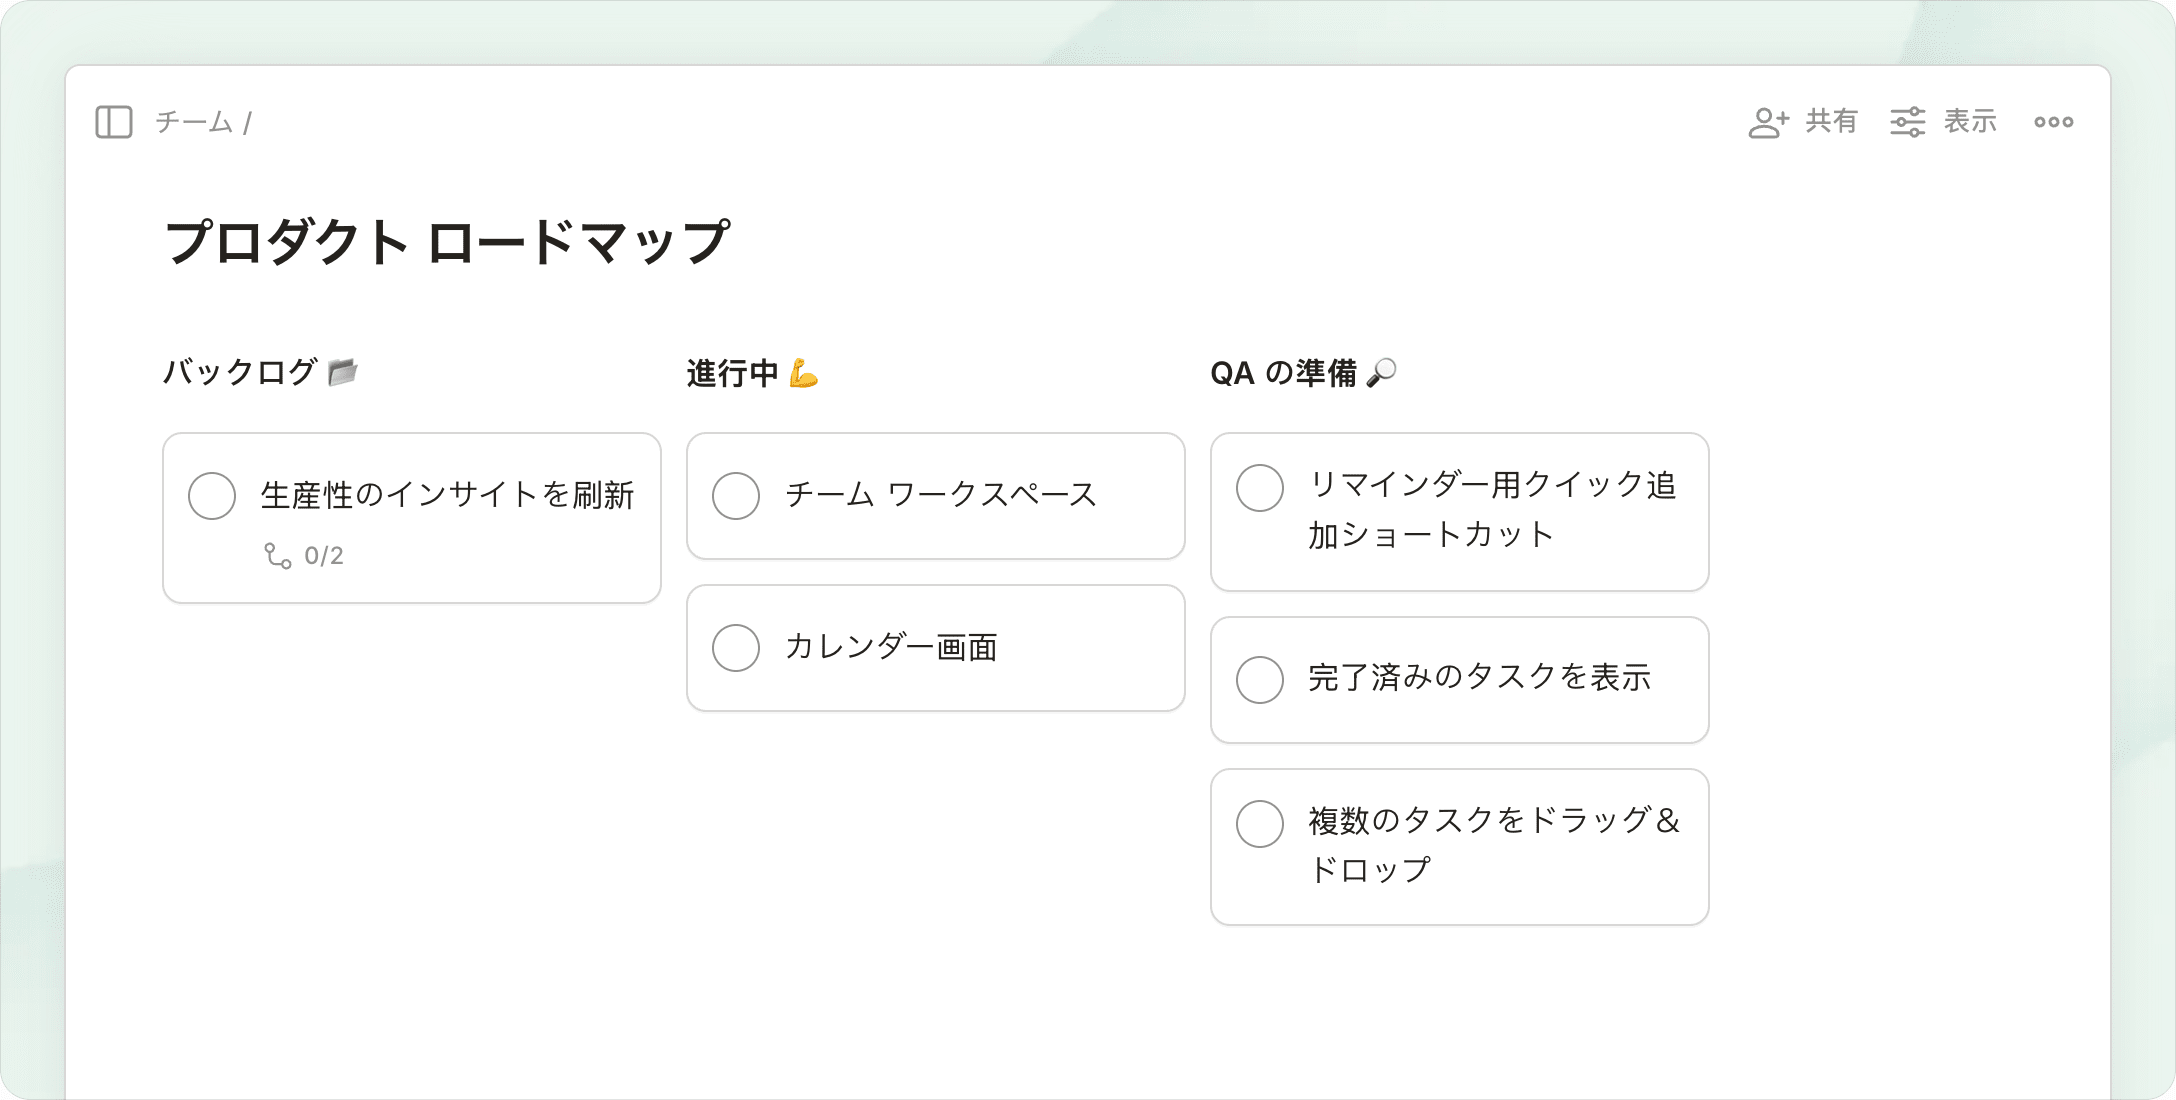The height and width of the screenshot is (1100, 2176).
Task: Complete the 完了済みのタスクを表示 task
Action: (1260, 680)
